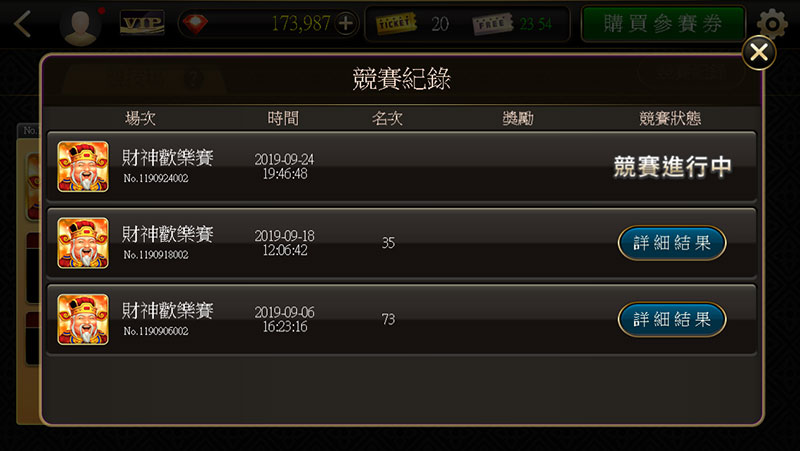800x451 pixels.
Task: Click the 名次 column header
Action: pyautogui.click(x=387, y=118)
